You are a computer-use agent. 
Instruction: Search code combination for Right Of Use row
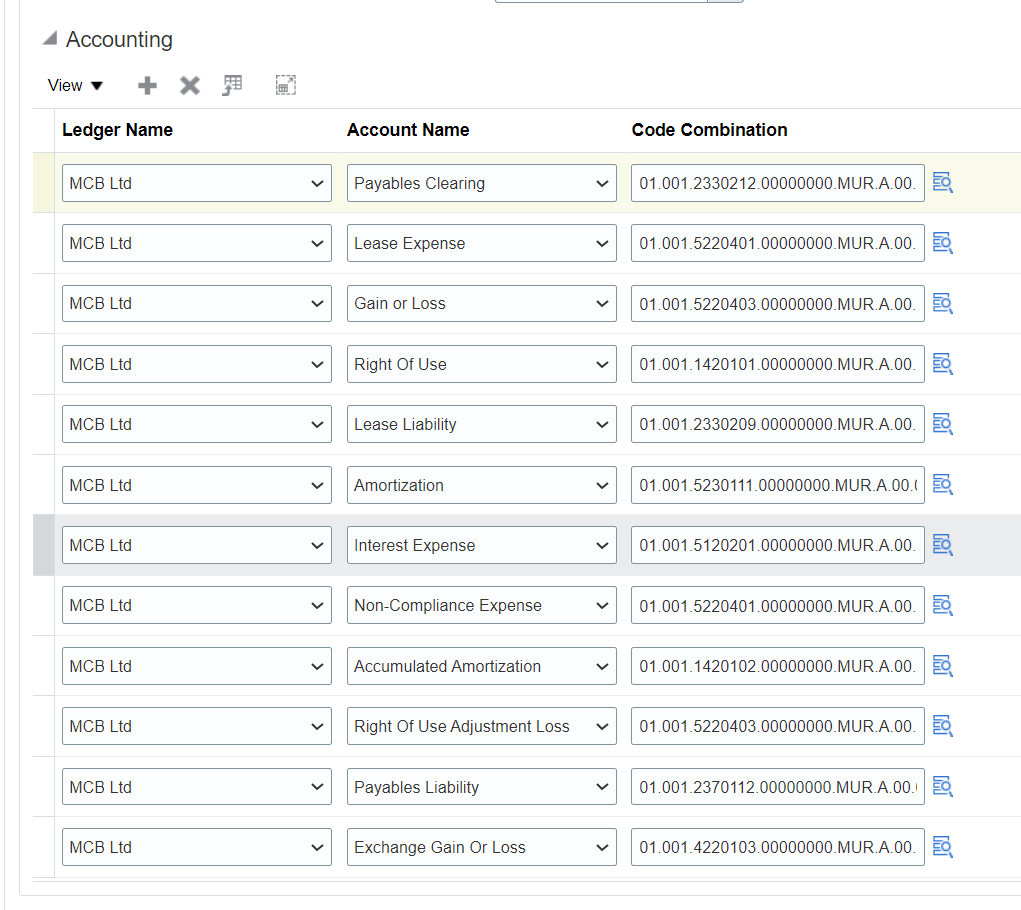click(942, 364)
